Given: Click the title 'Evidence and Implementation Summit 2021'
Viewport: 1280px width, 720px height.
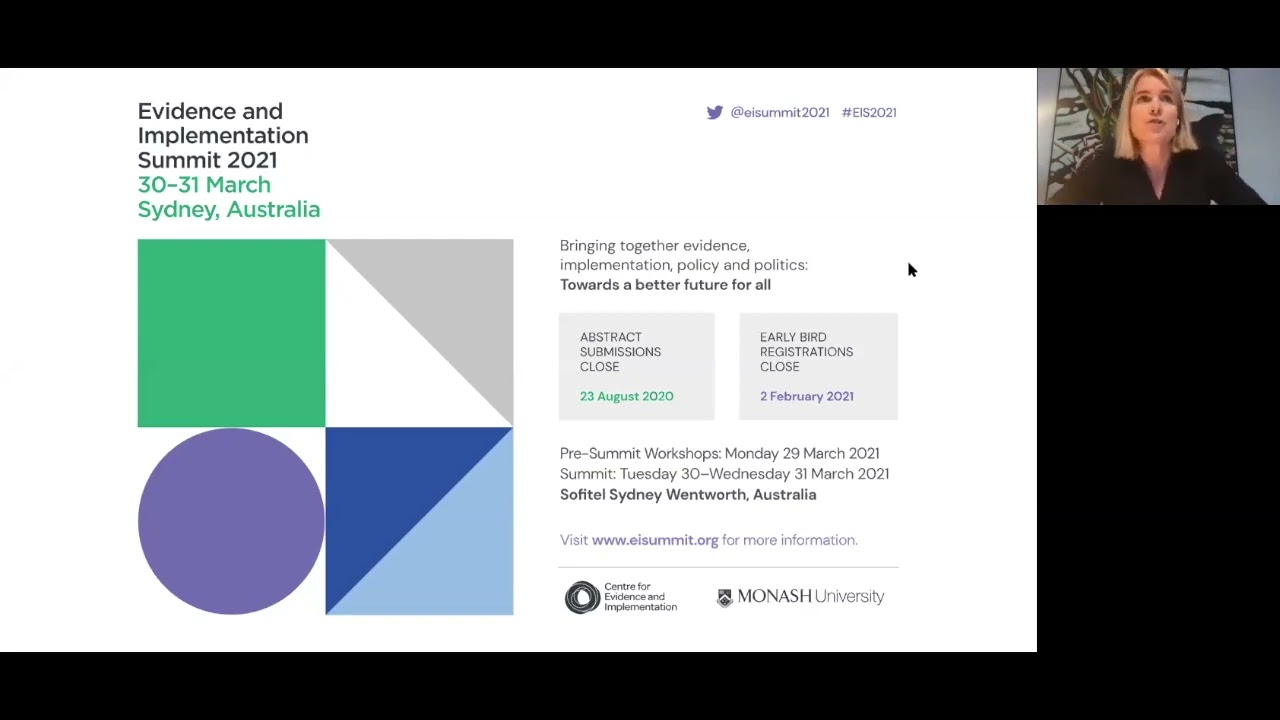Looking at the screenshot, I should tap(223, 135).
